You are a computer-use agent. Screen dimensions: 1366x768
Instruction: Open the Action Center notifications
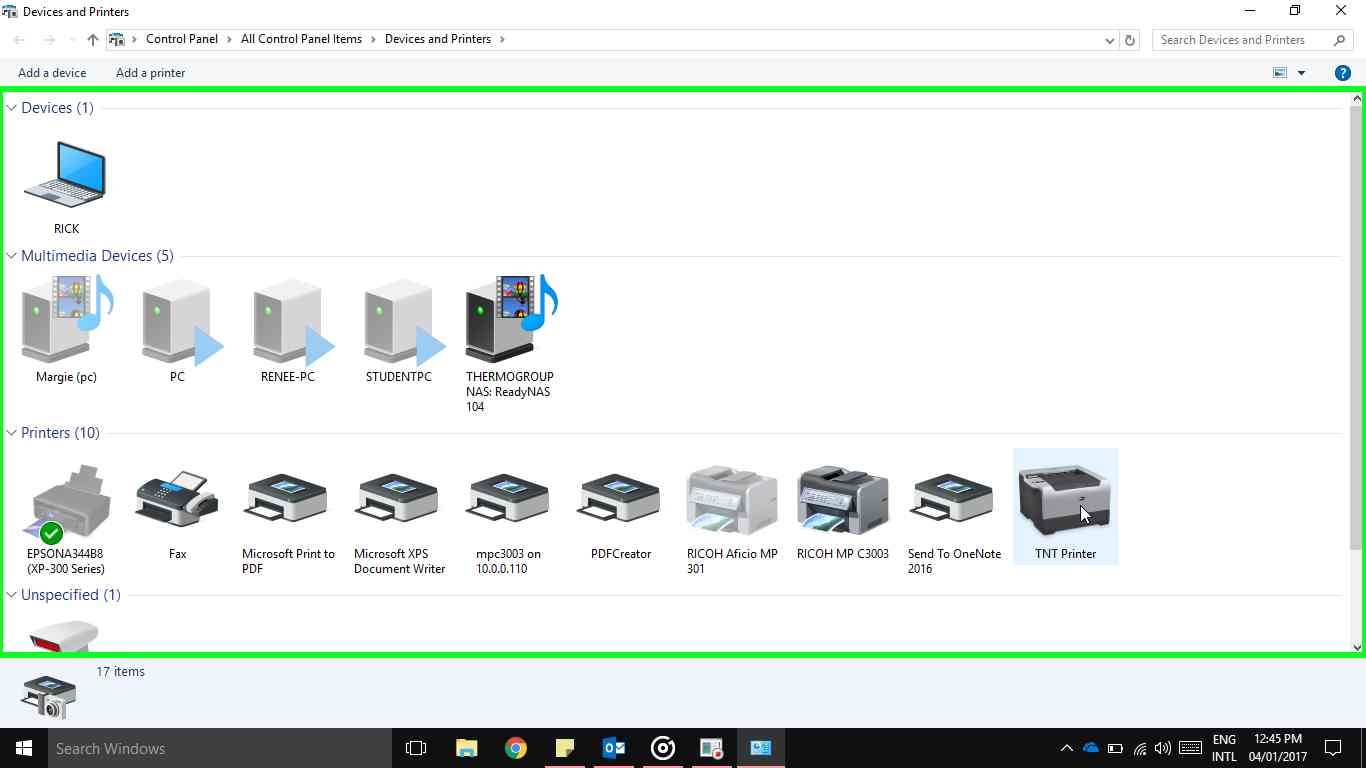click(x=1333, y=748)
